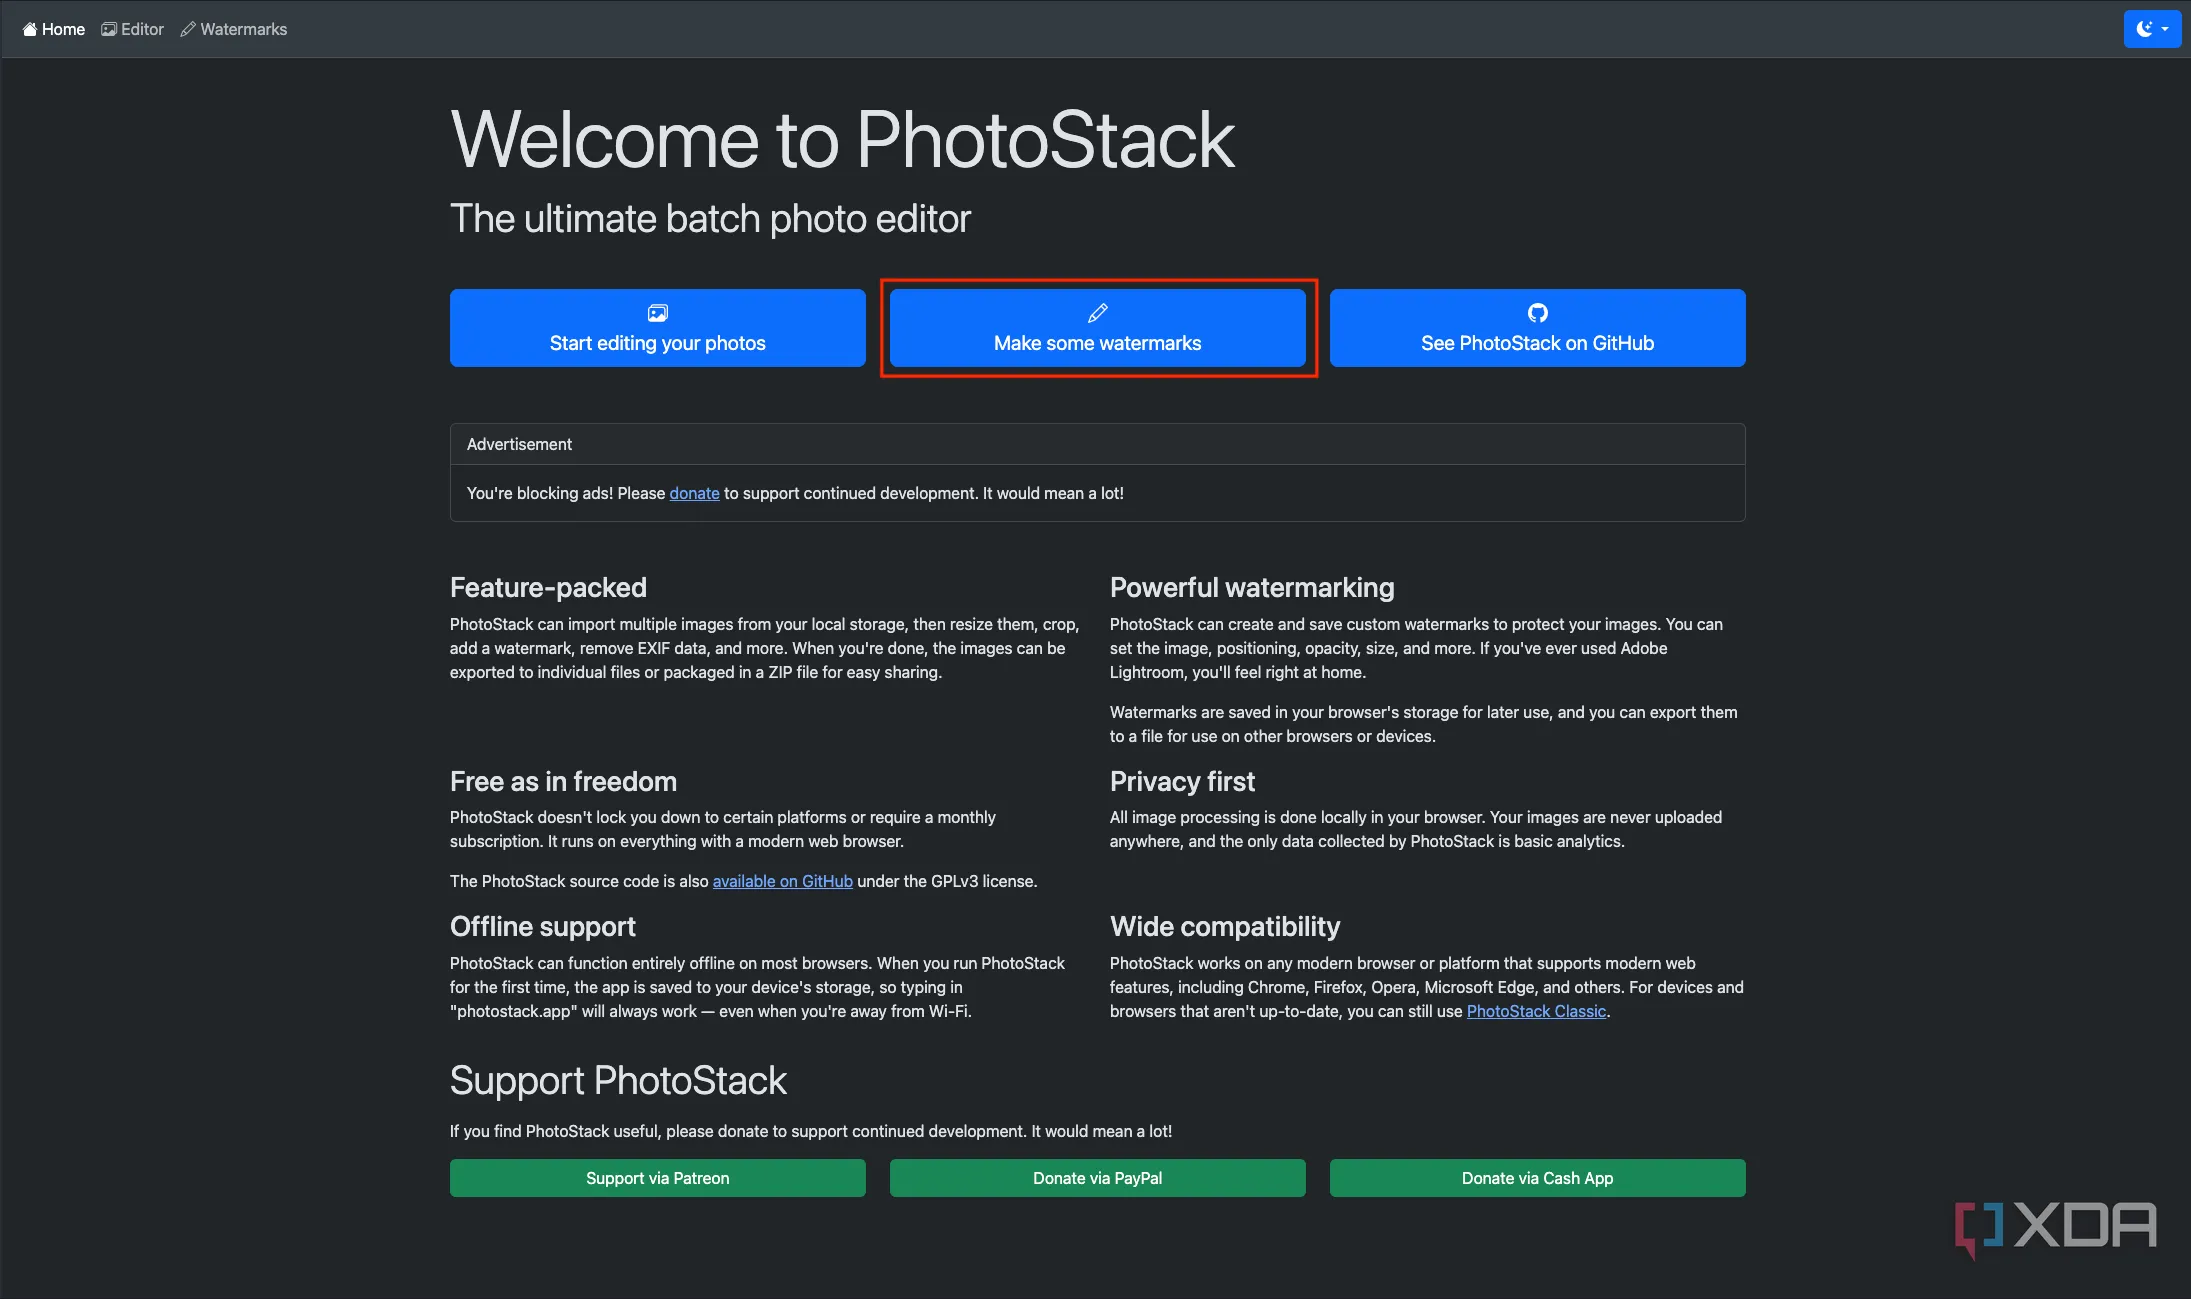Click the Feature-packed heading
This screenshot has width=2191, height=1299.
[x=548, y=587]
